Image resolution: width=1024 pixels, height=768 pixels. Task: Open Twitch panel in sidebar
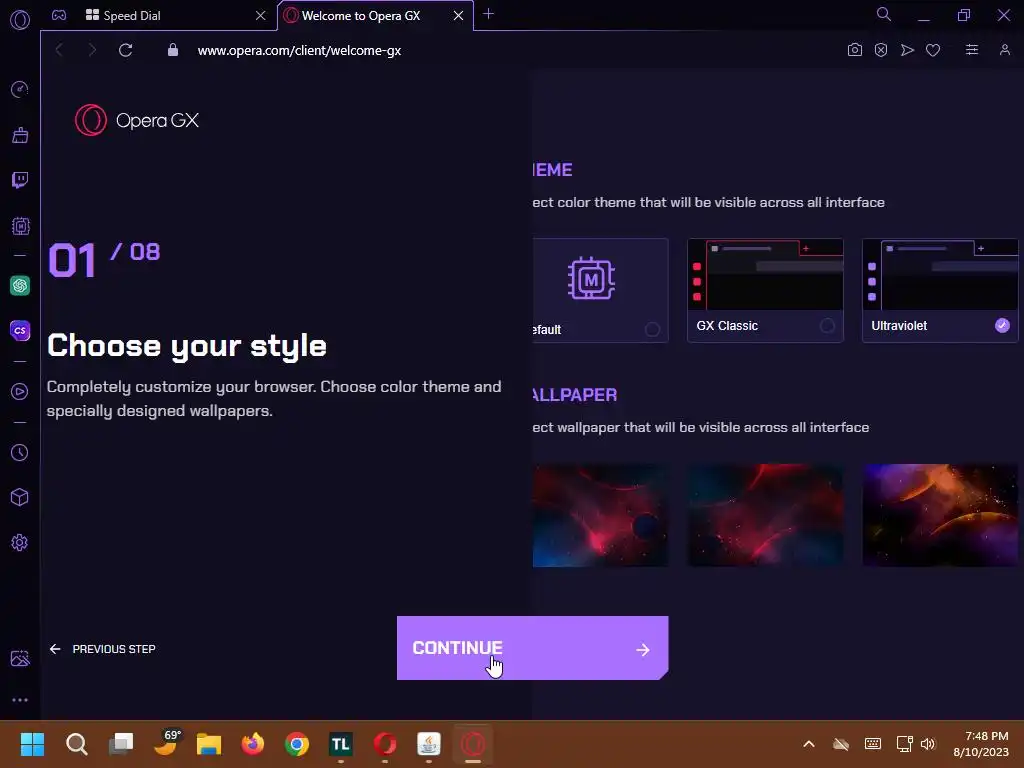click(x=20, y=180)
